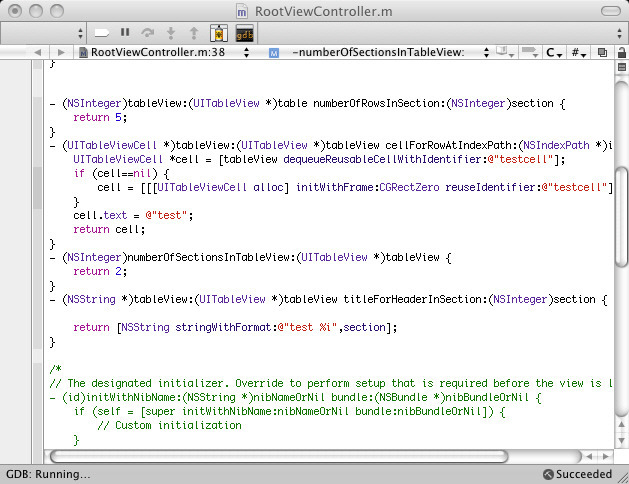The height and width of the screenshot is (484, 629).
Task: Click the '// Custom initialization' comment
Action: tap(169, 425)
